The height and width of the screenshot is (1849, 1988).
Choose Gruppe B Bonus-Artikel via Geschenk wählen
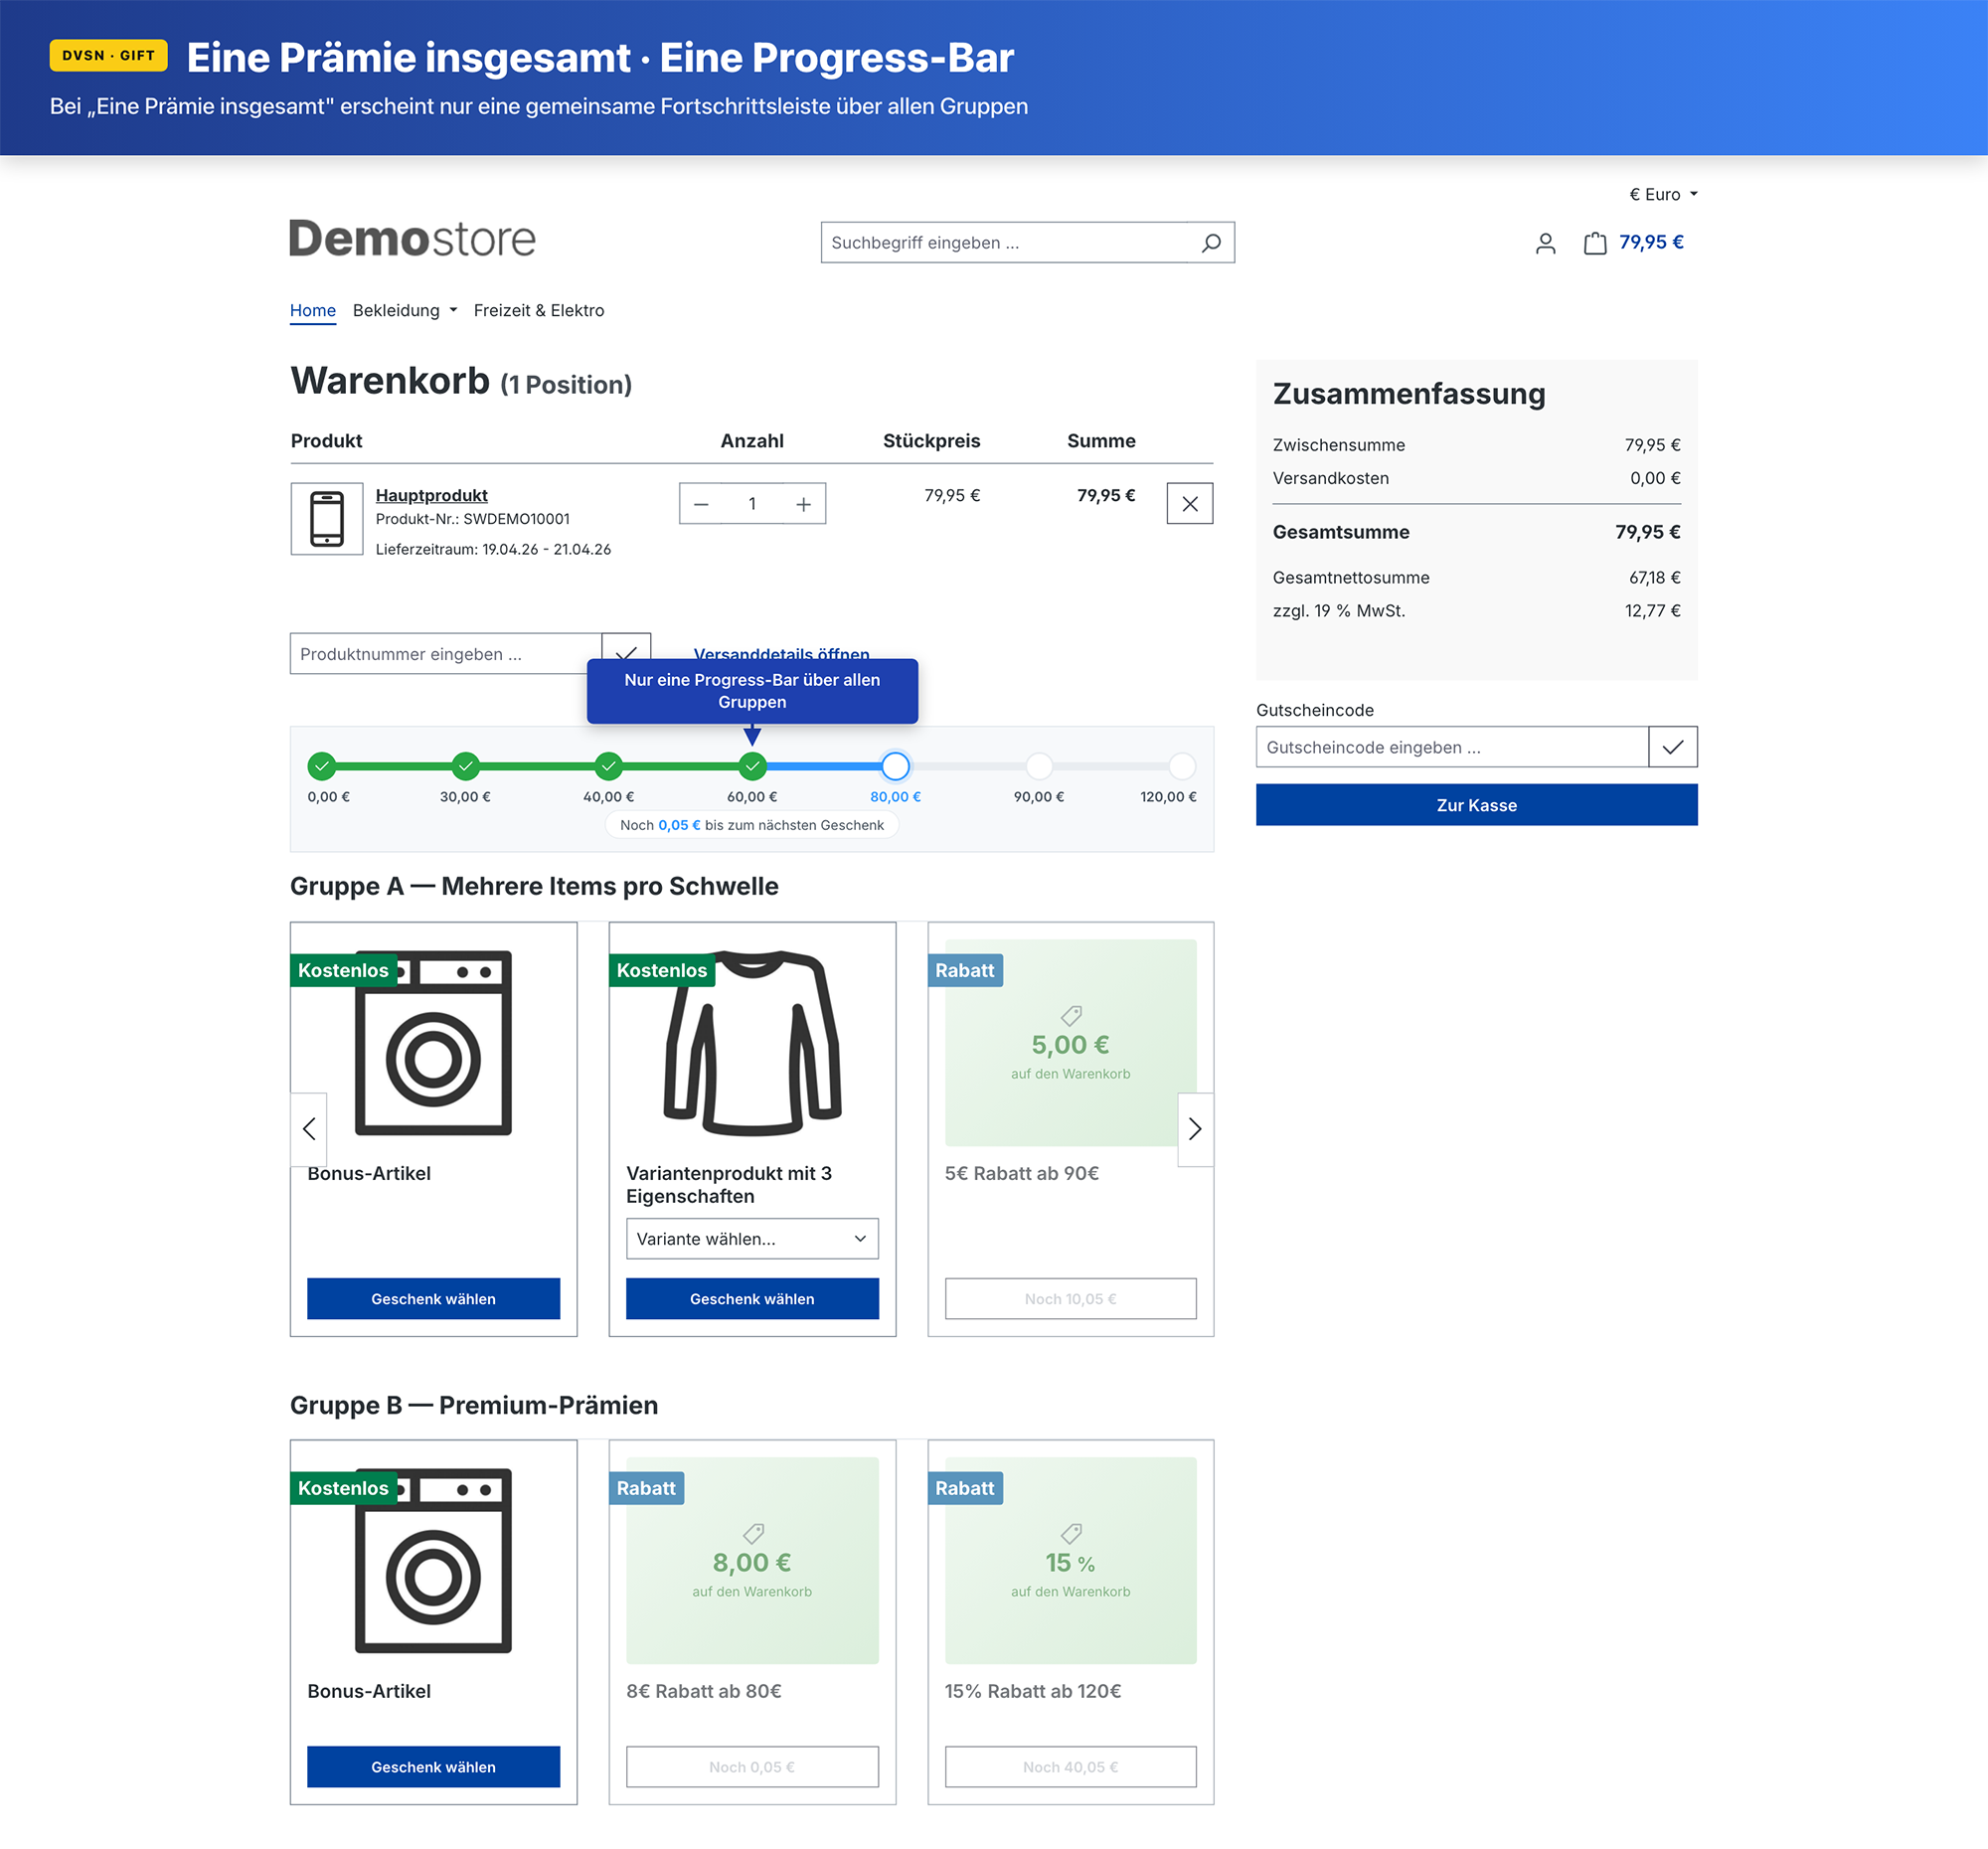coord(433,1766)
